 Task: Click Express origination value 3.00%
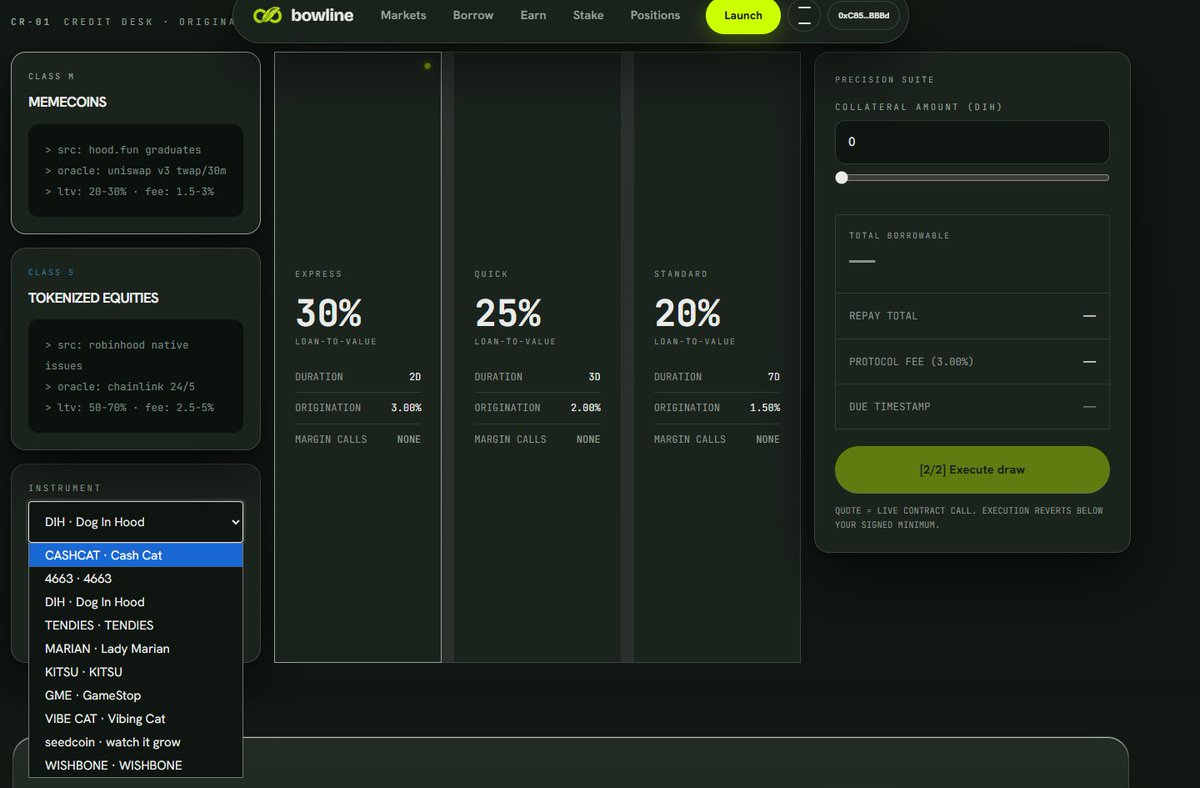(405, 408)
